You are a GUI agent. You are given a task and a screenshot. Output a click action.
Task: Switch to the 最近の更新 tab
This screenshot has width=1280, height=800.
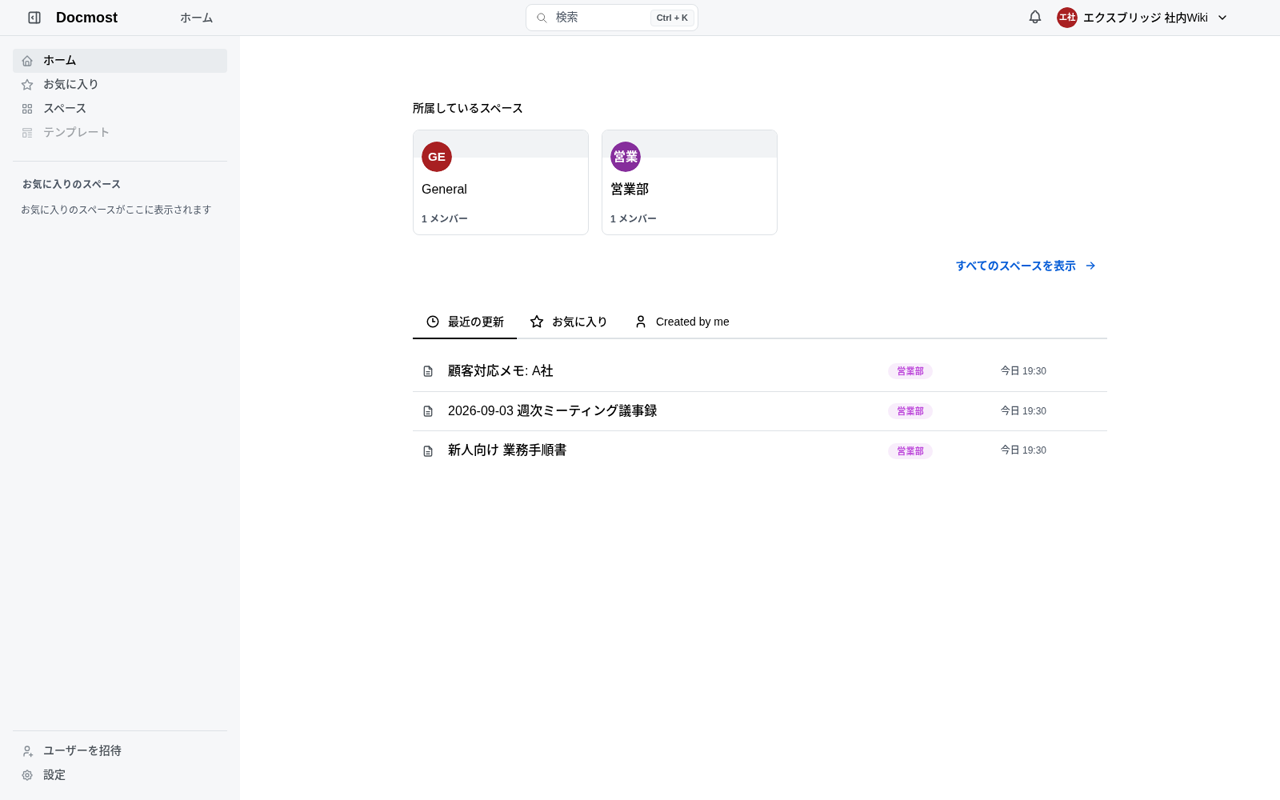465,322
